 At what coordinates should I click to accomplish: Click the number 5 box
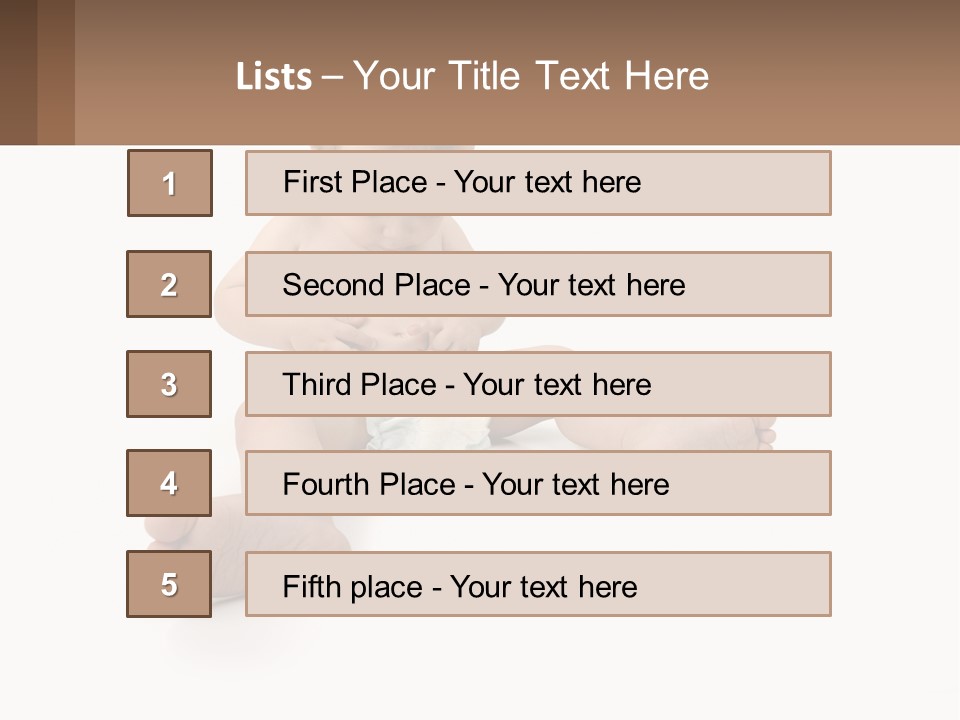pyautogui.click(x=169, y=584)
